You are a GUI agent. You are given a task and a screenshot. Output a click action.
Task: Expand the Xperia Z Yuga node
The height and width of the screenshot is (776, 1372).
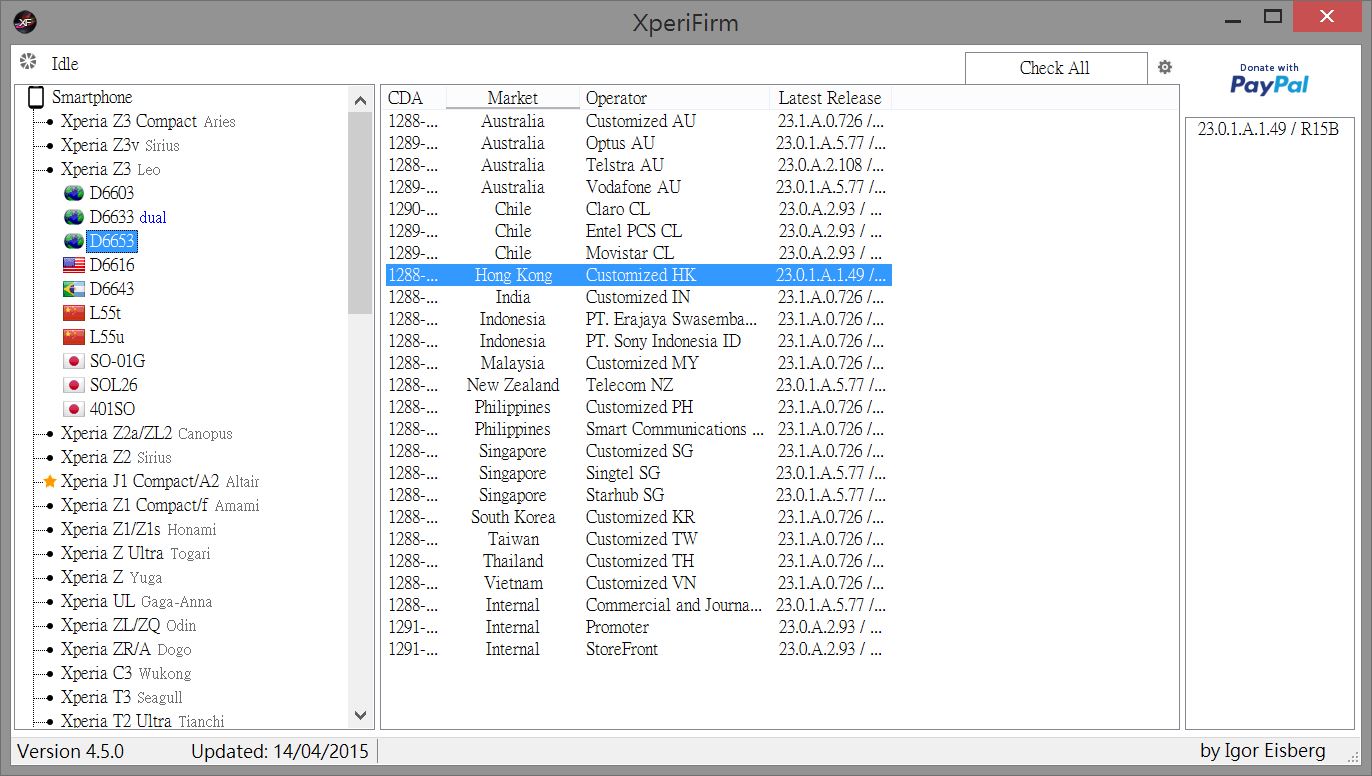[49, 577]
